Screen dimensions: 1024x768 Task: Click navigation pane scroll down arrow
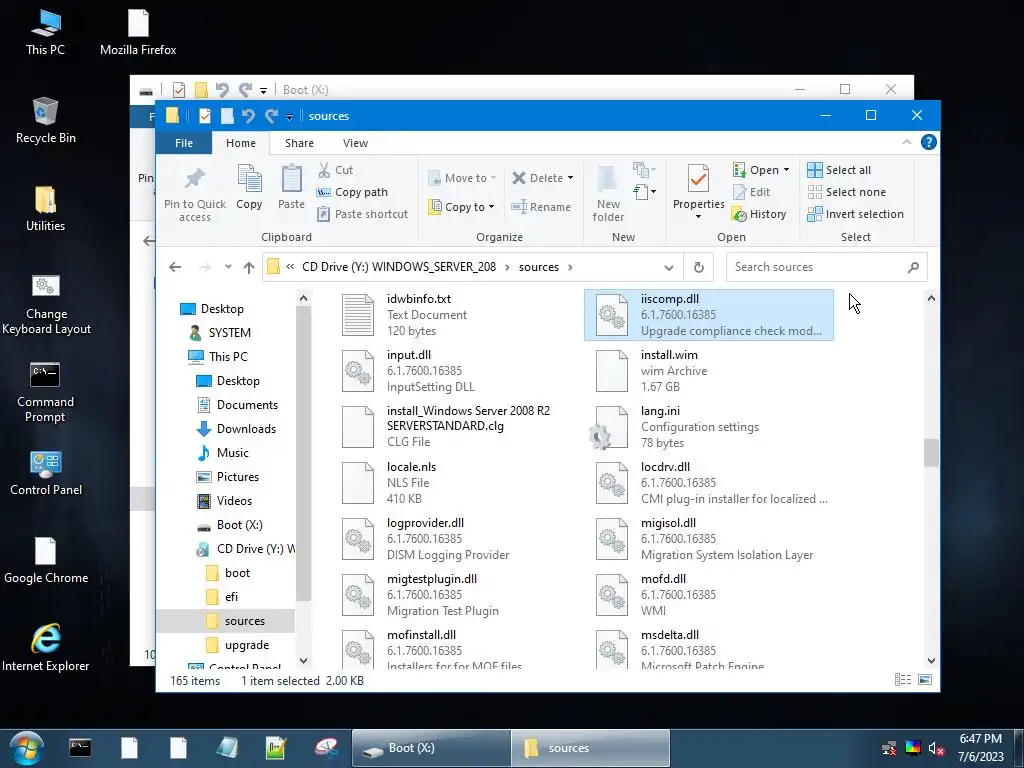(x=303, y=660)
